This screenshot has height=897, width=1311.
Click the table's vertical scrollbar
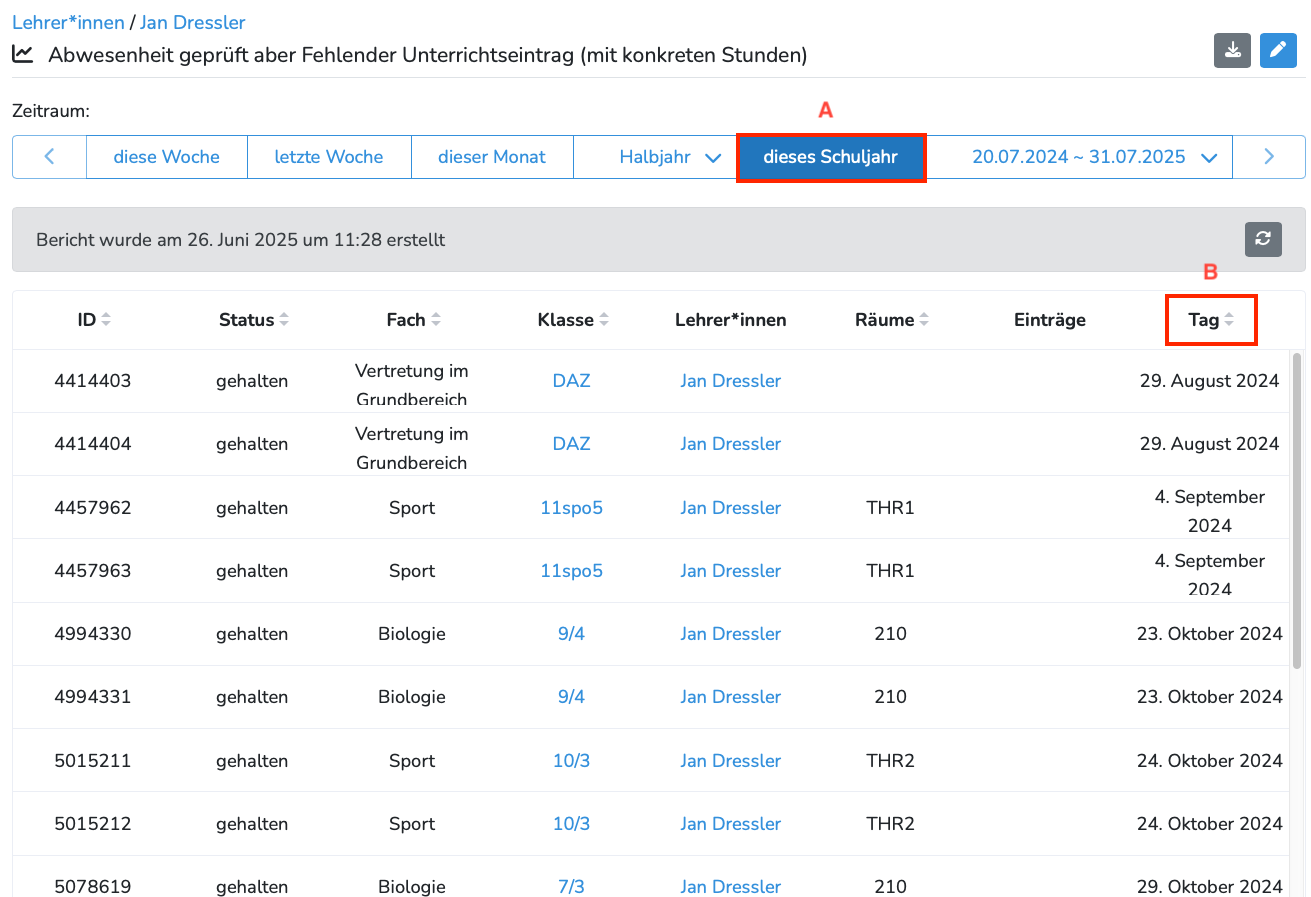click(x=1297, y=510)
